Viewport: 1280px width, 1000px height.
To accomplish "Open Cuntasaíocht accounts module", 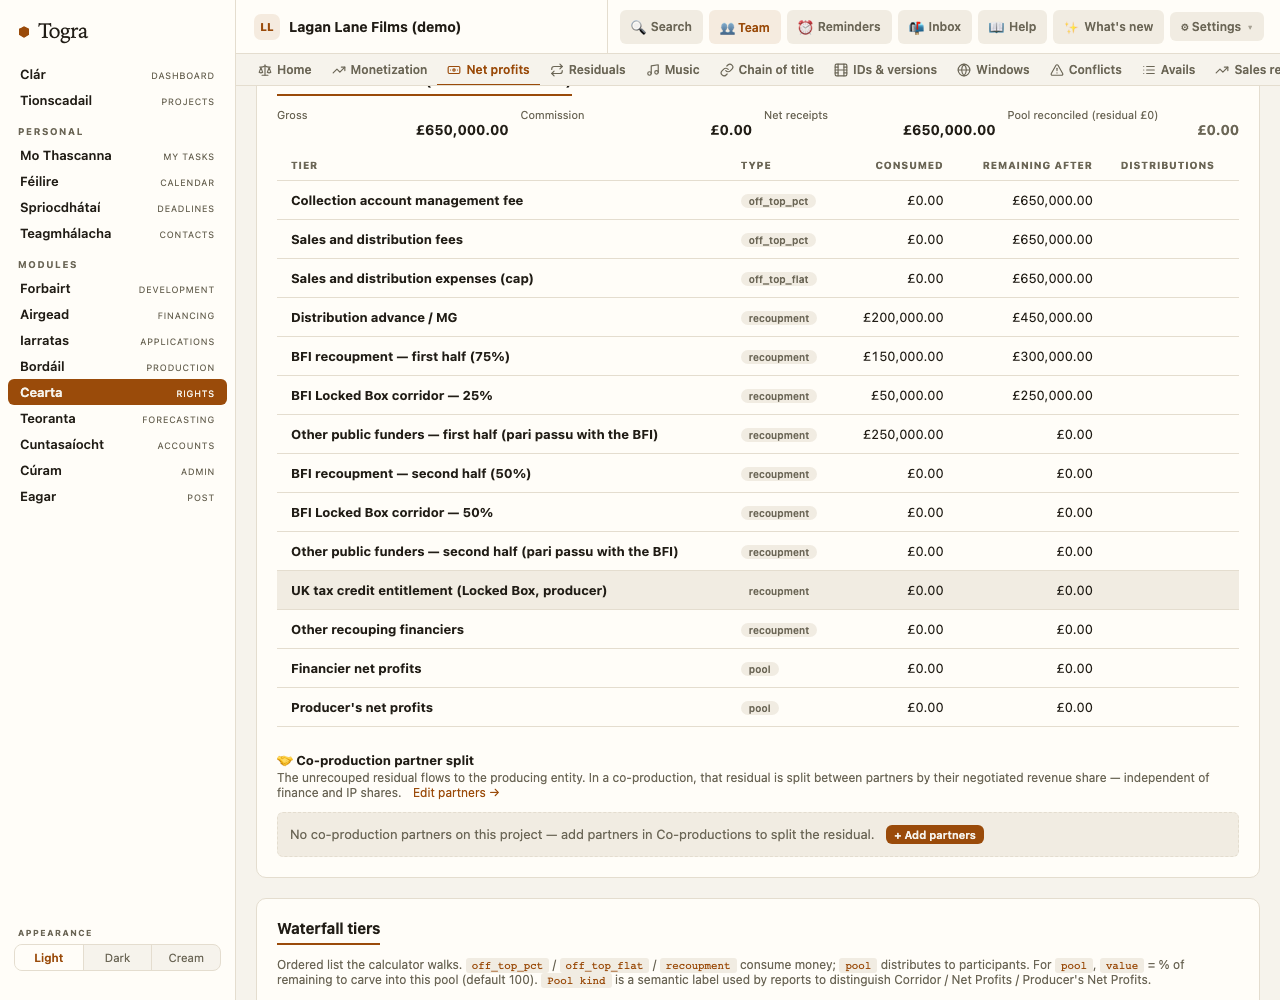I will [117, 445].
